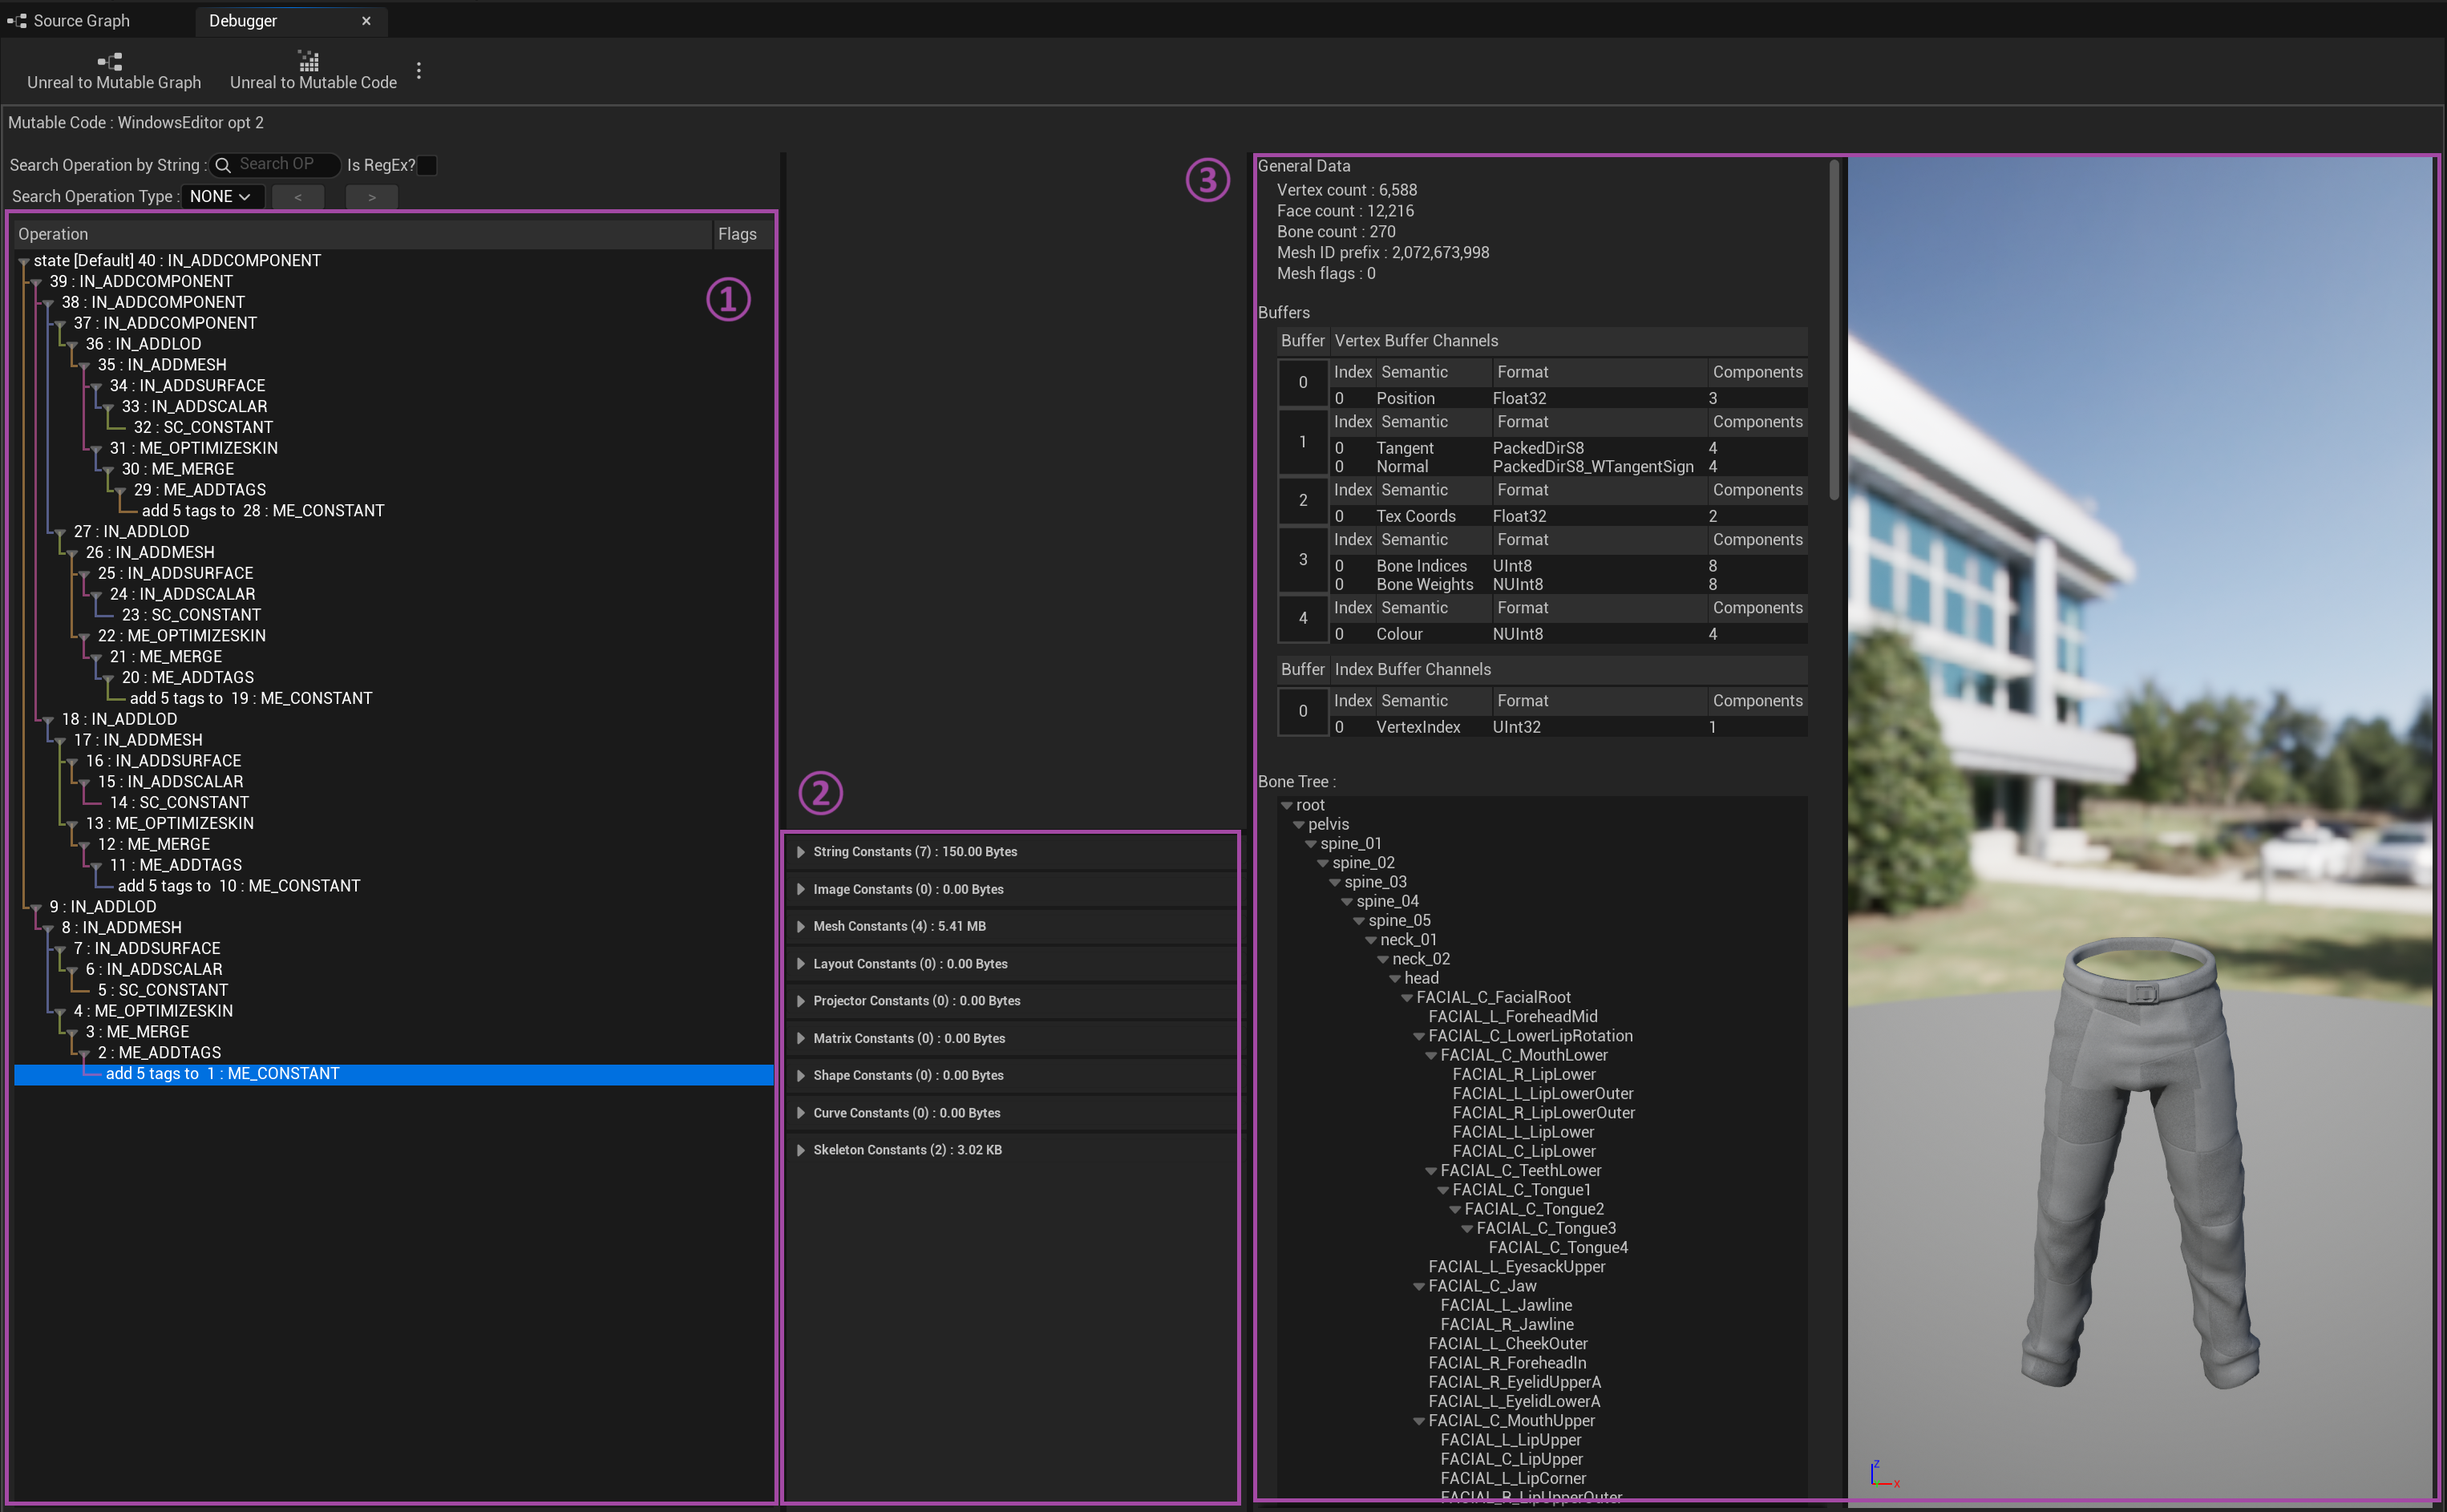Click the Operation column header
Viewport: 2447px width, 1512px height.
pos(362,234)
